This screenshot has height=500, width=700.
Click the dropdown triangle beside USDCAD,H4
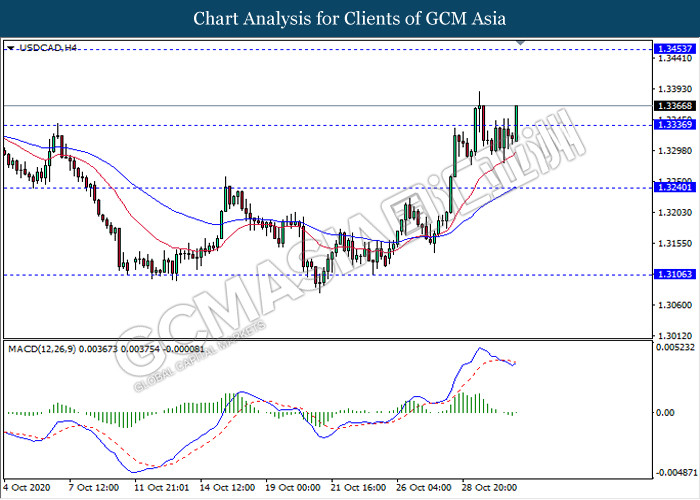(x=9, y=47)
